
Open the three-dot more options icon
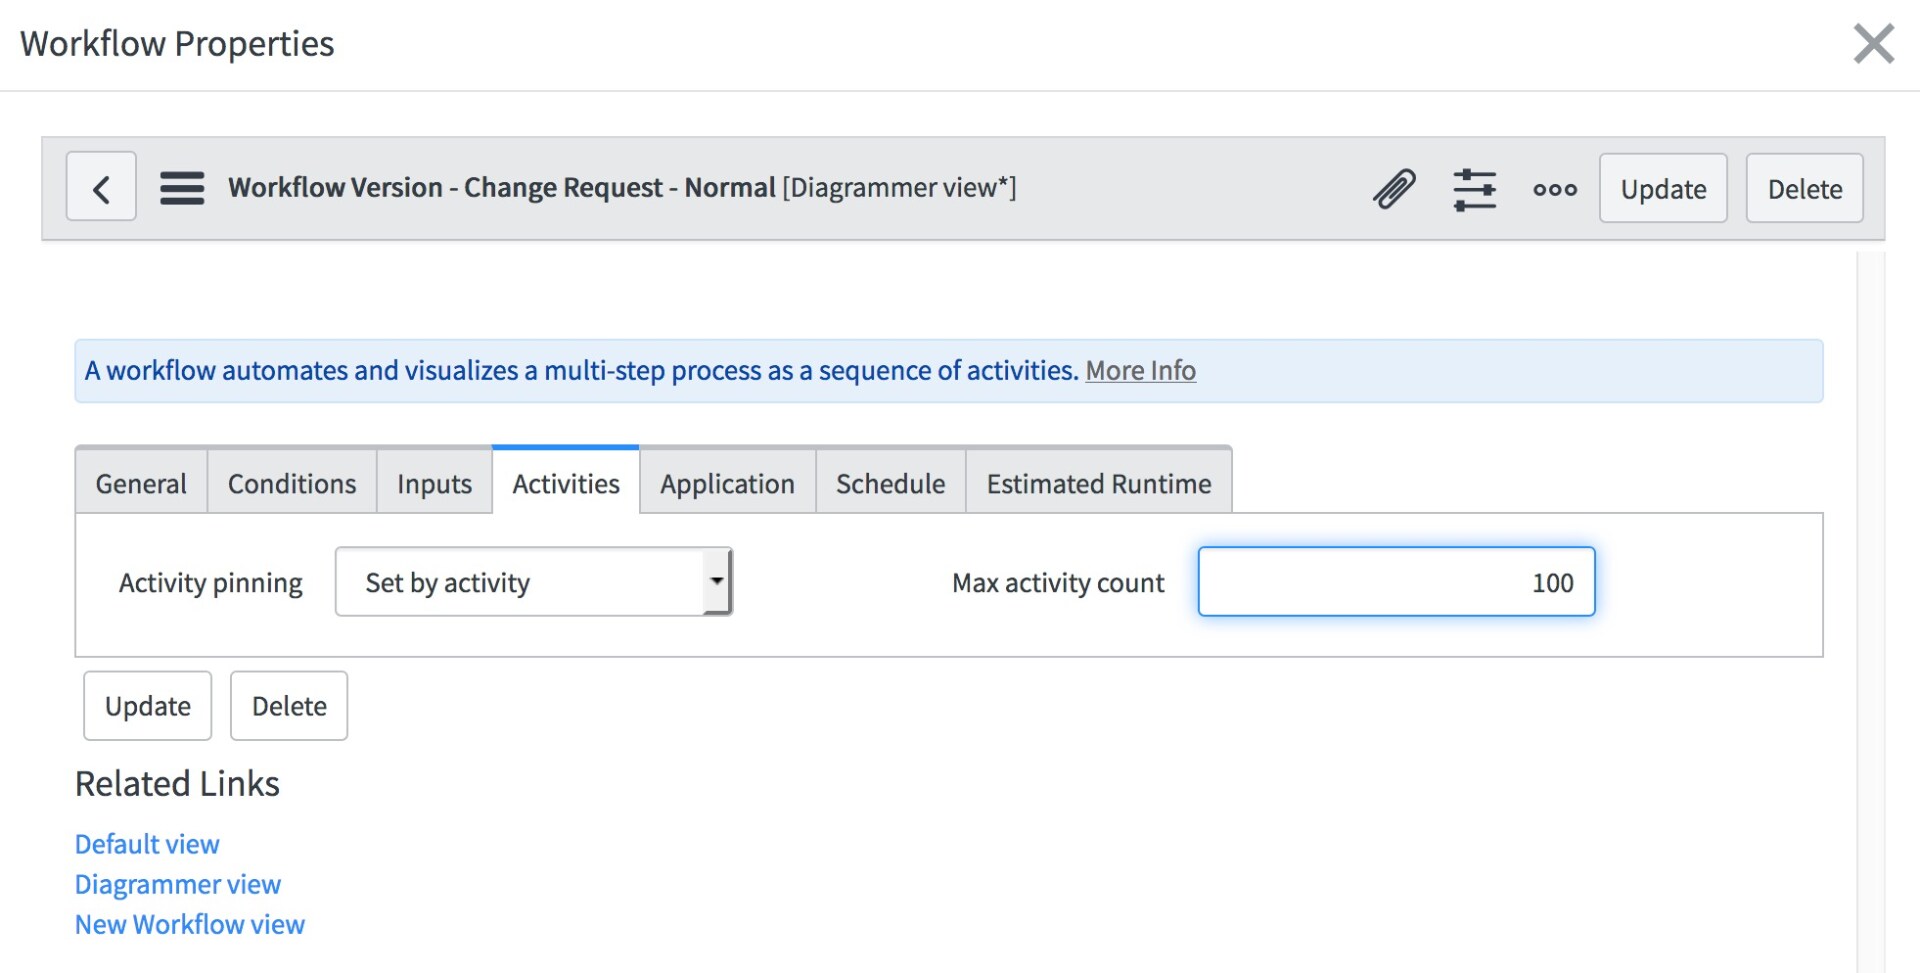pyautogui.click(x=1554, y=189)
